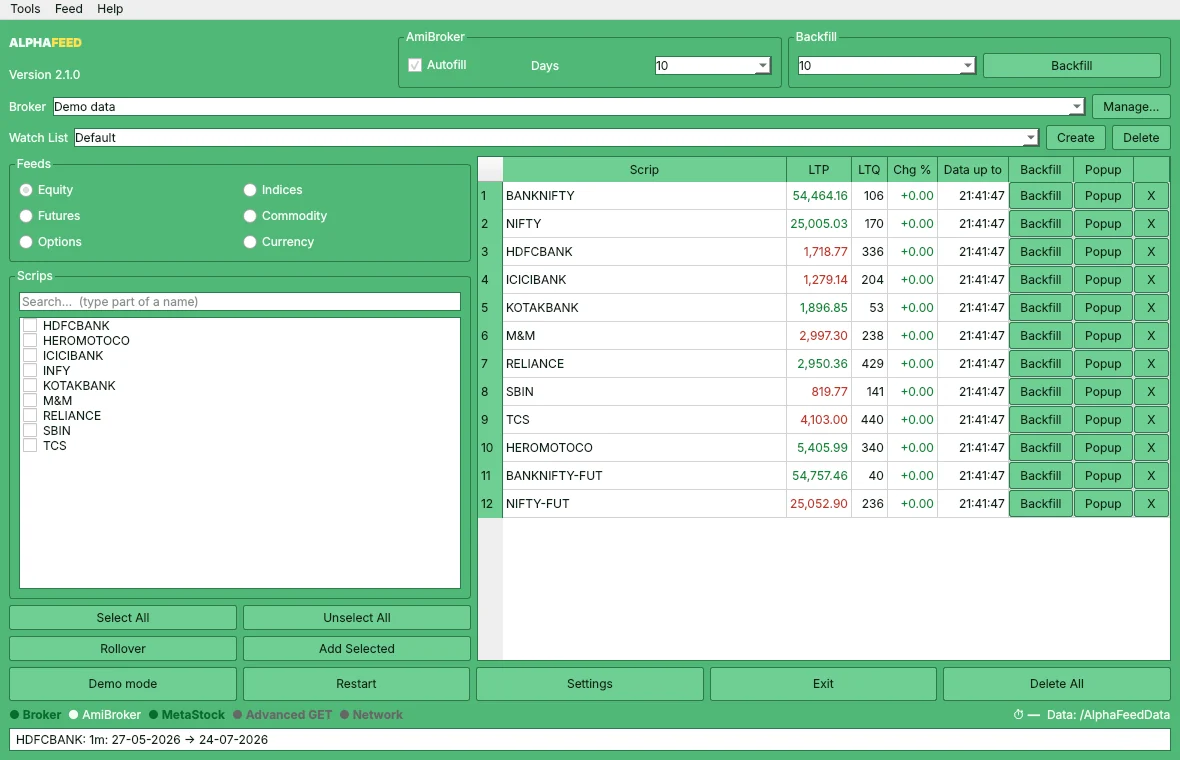
Task: Click the Demo mode button
Action: point(123,684)
